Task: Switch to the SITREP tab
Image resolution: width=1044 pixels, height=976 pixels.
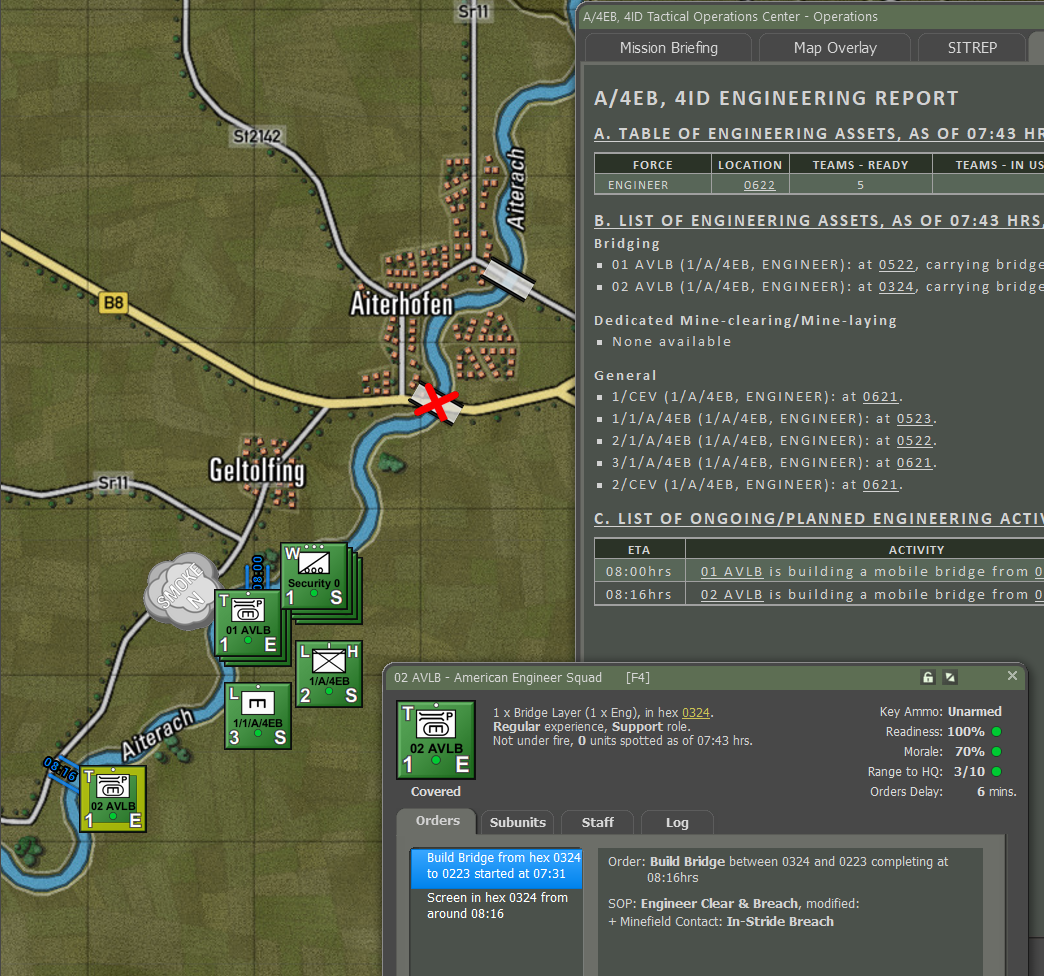Action: tap(971, 47)
